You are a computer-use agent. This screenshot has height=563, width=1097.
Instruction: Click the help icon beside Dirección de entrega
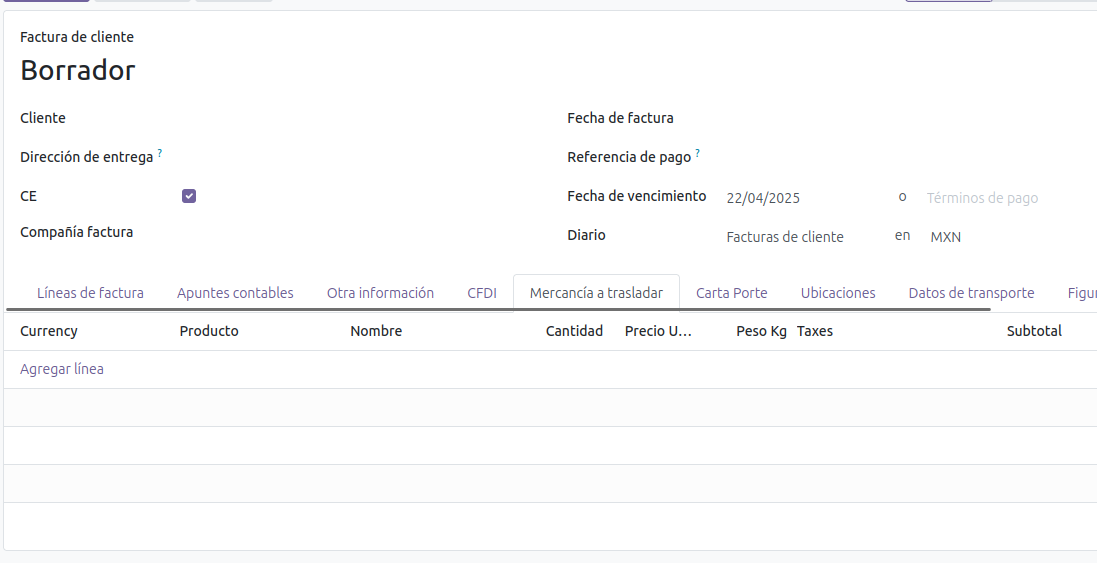click(160, 154)
